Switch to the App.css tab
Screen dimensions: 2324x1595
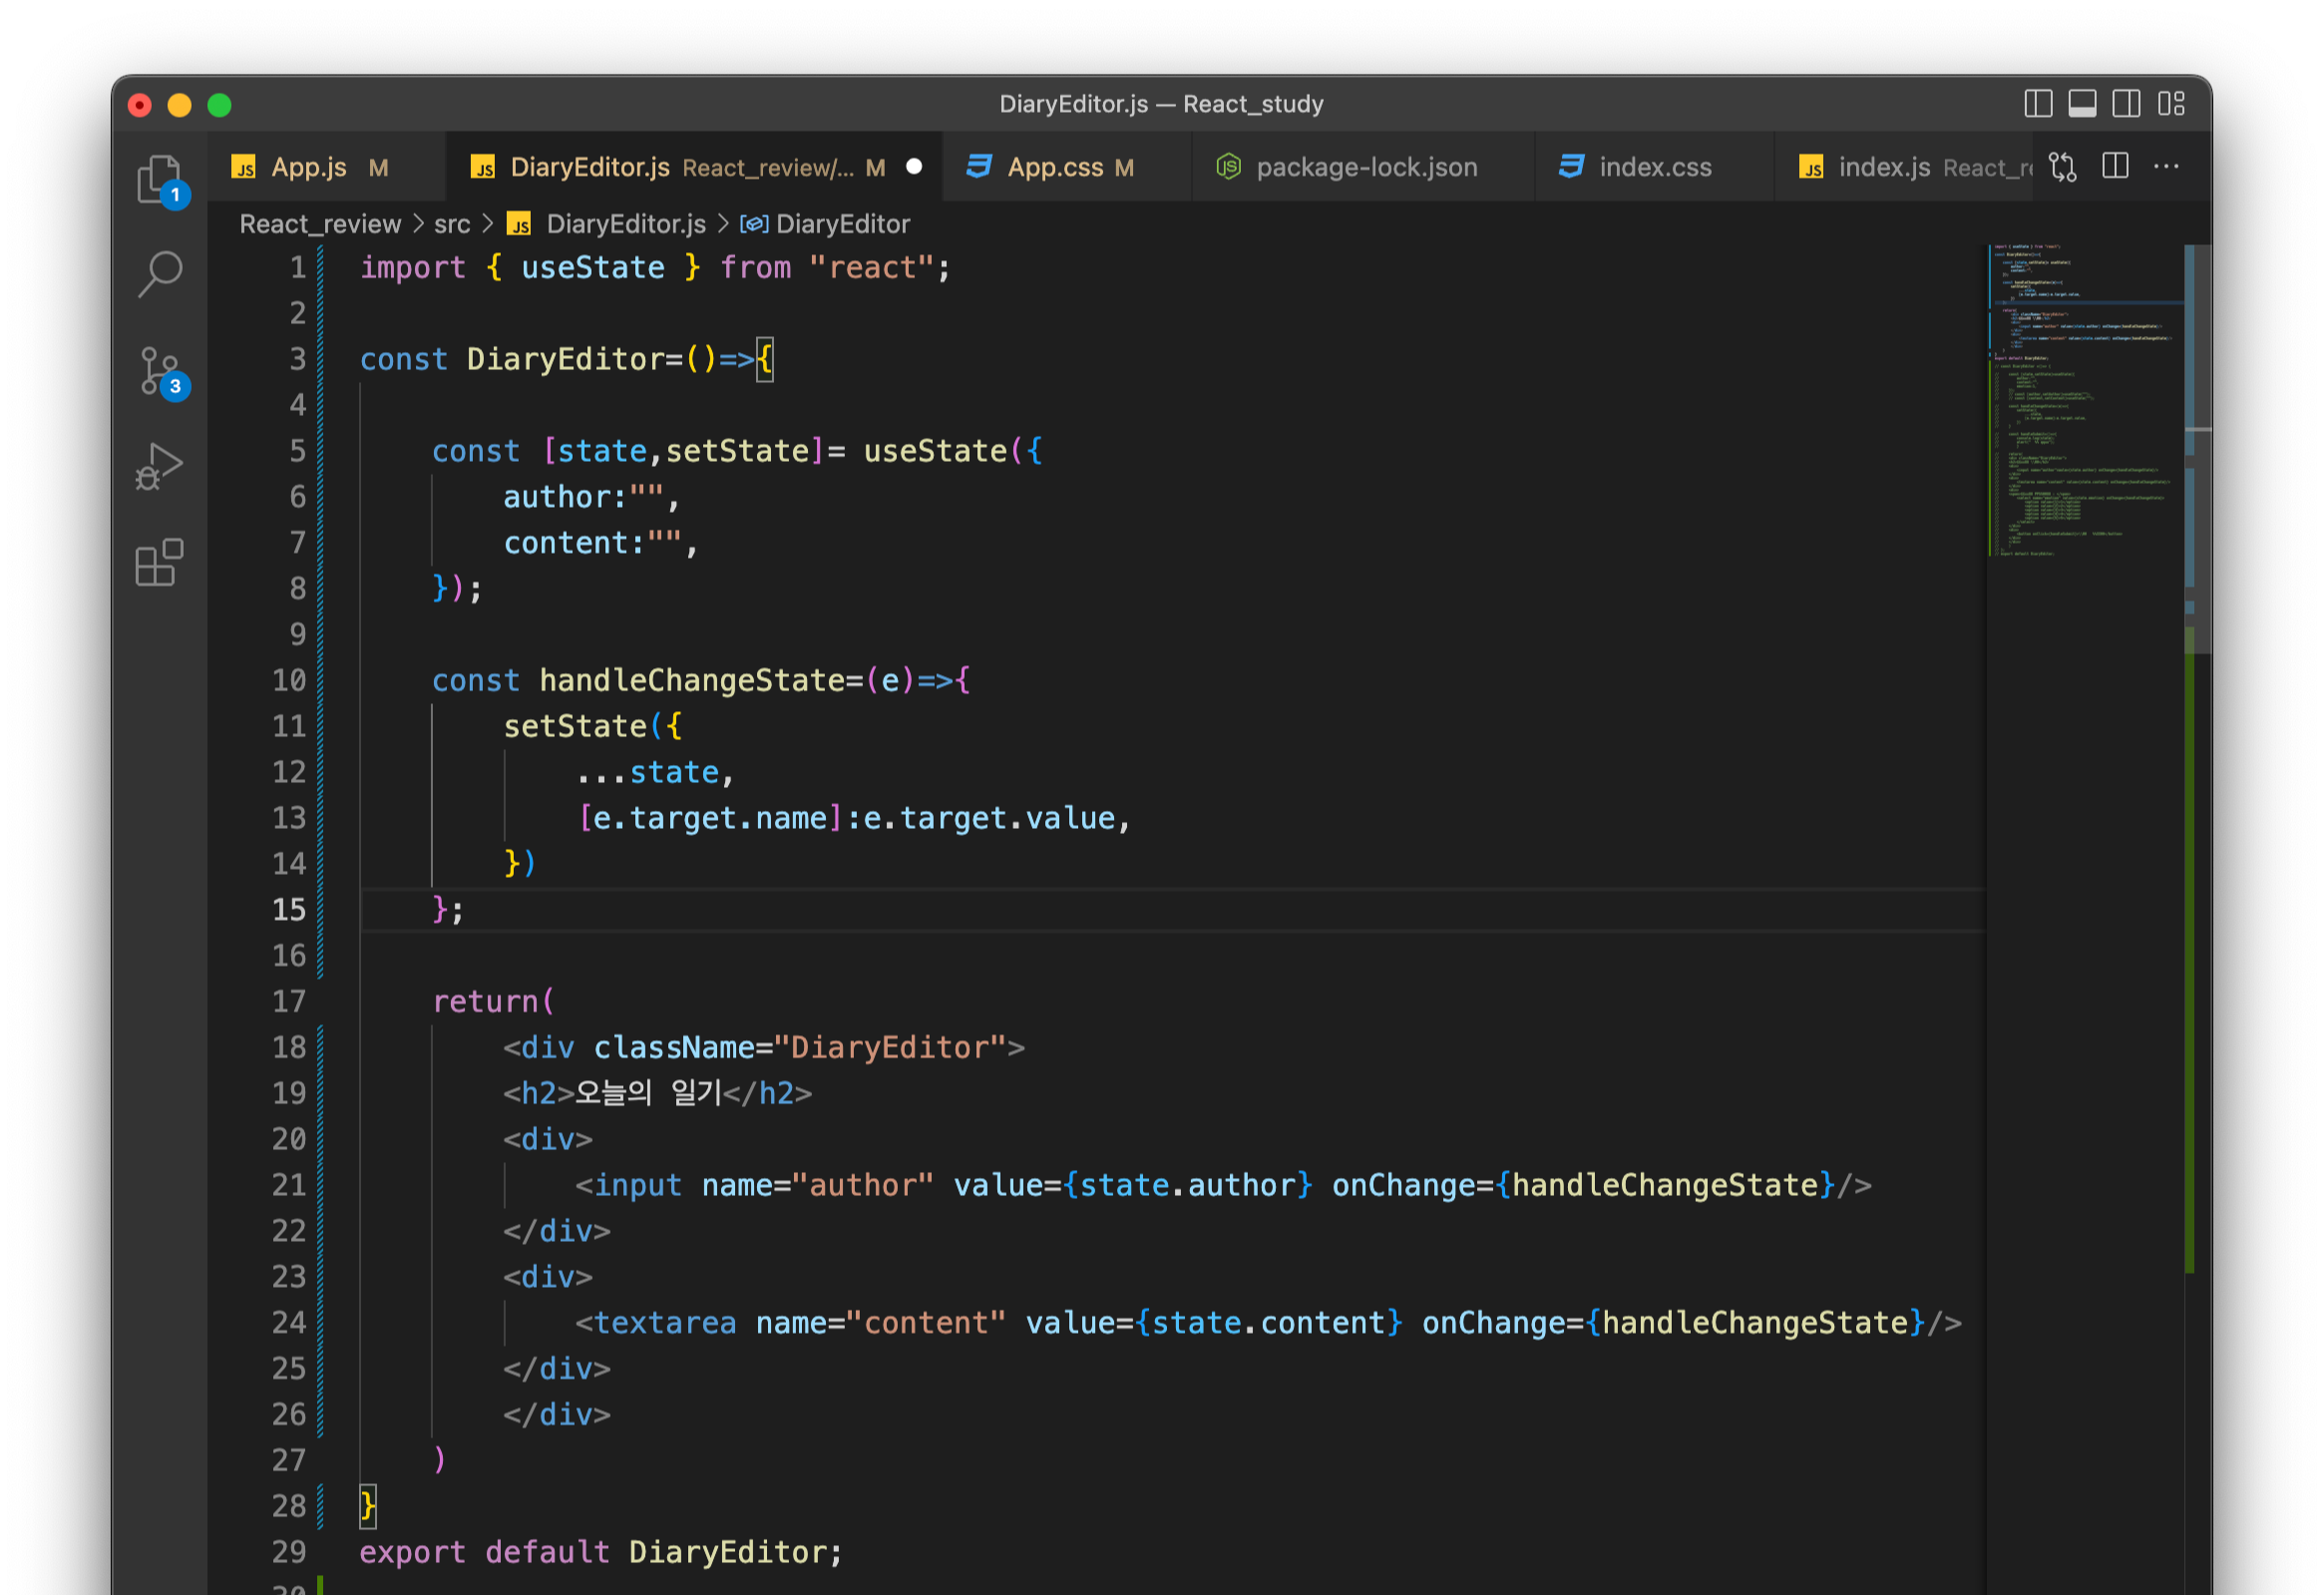[x=1054, y=167]
